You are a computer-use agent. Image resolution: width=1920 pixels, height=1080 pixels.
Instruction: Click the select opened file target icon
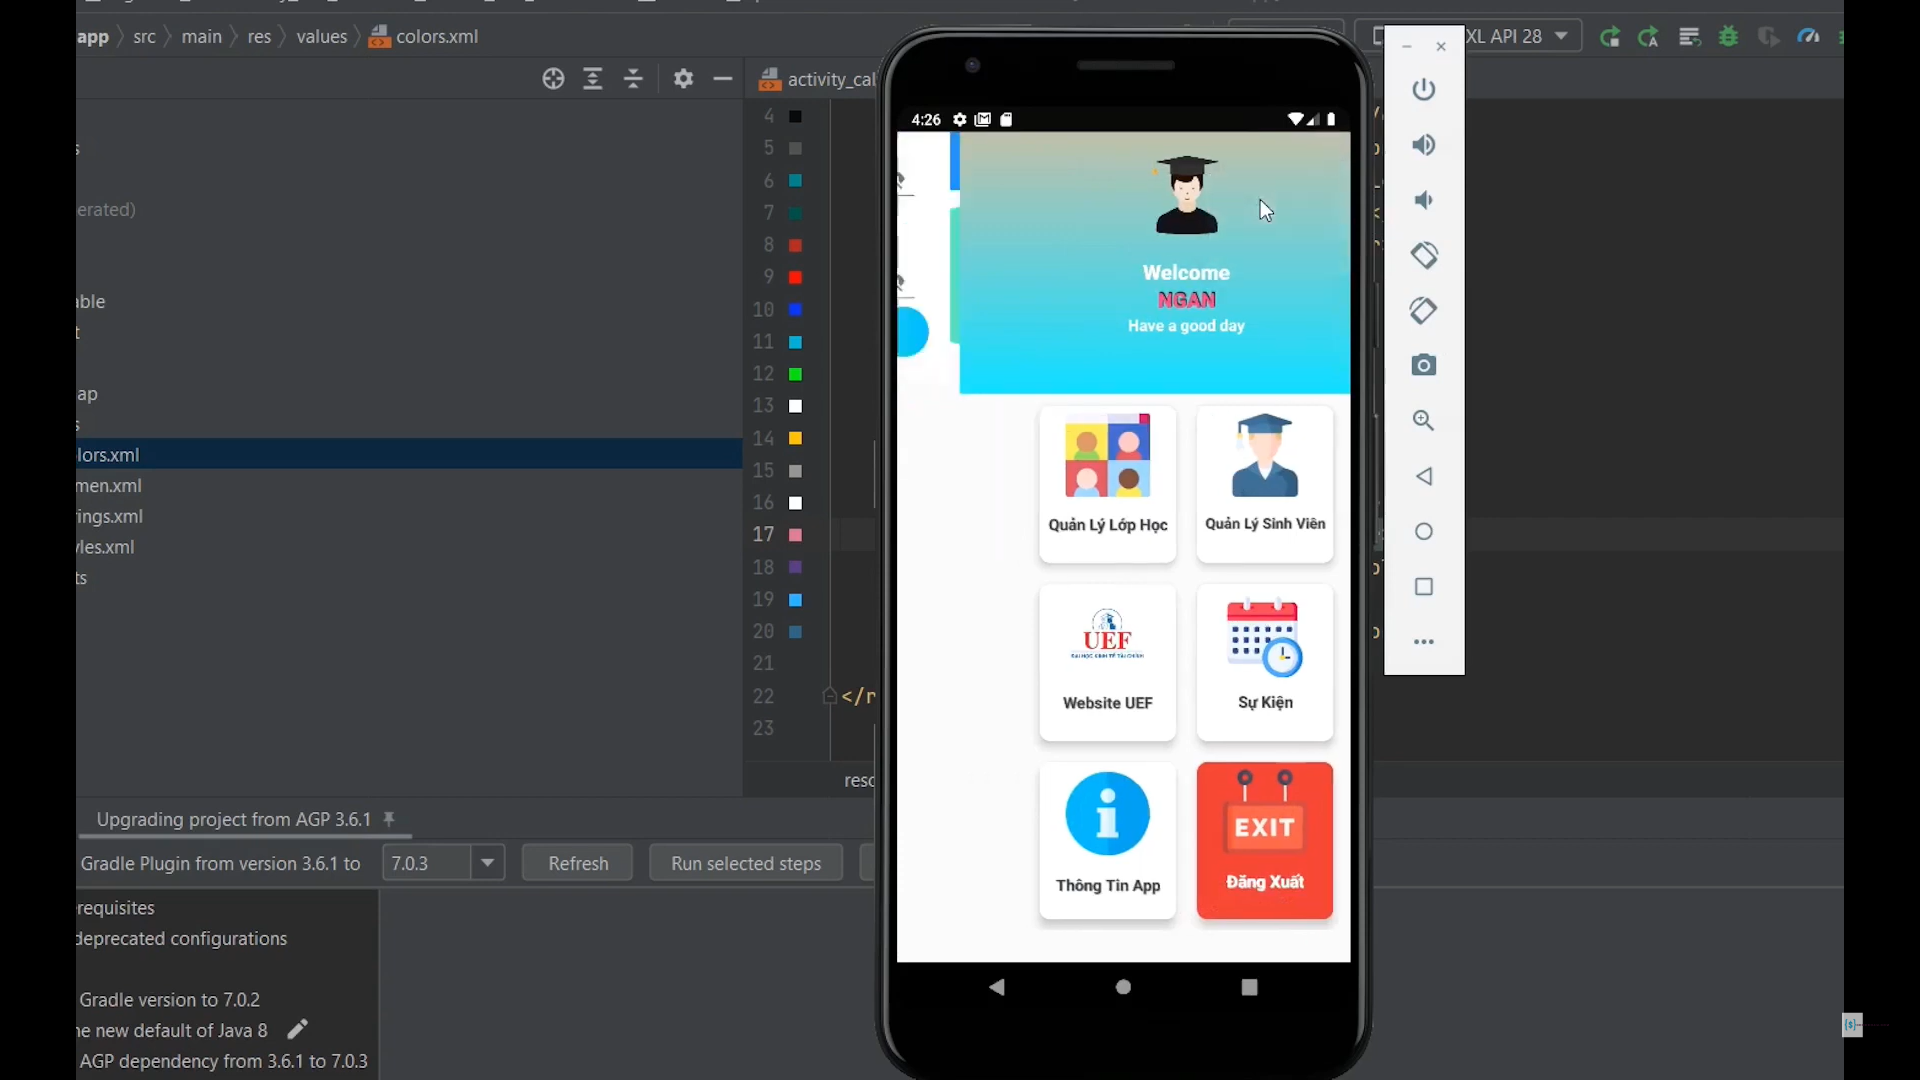553,79
